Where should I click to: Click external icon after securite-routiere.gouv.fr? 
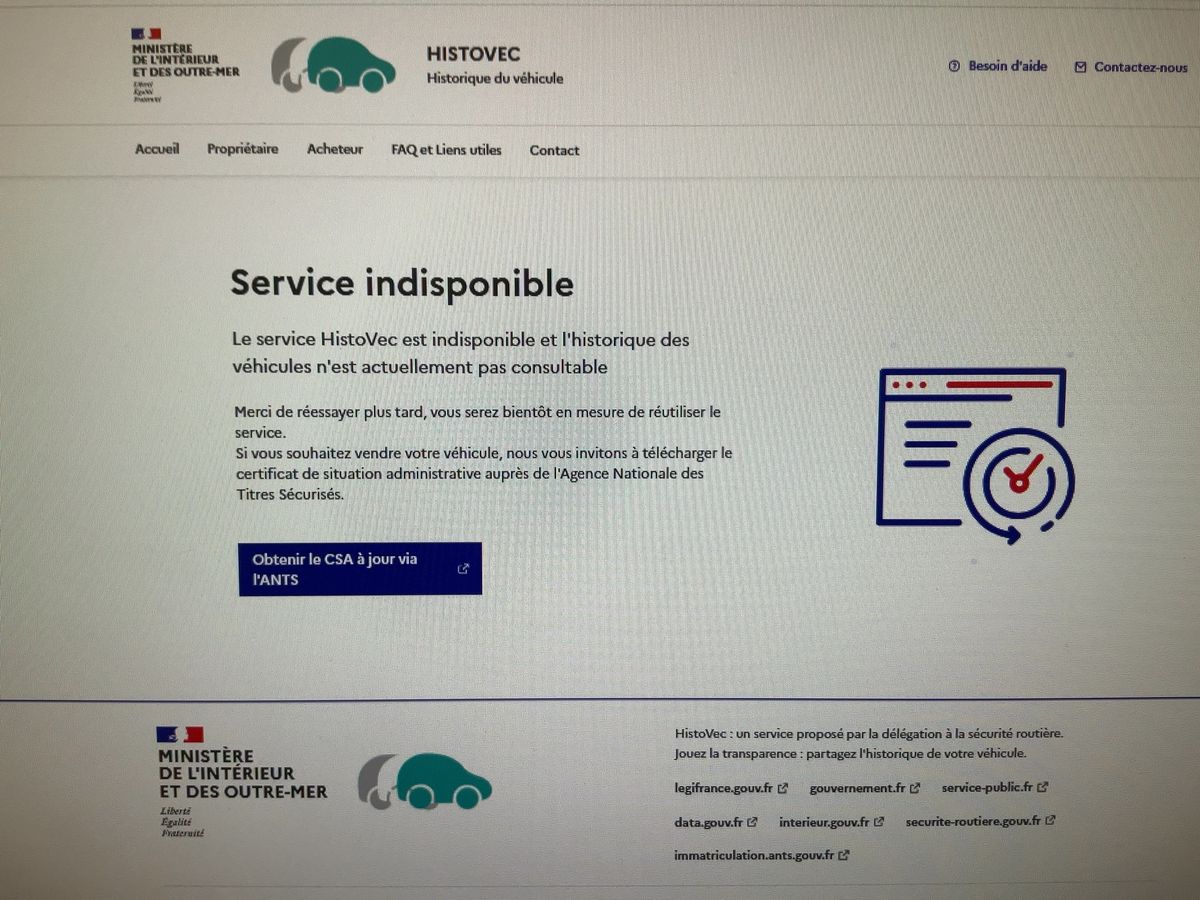click(x=1050, y=821)
